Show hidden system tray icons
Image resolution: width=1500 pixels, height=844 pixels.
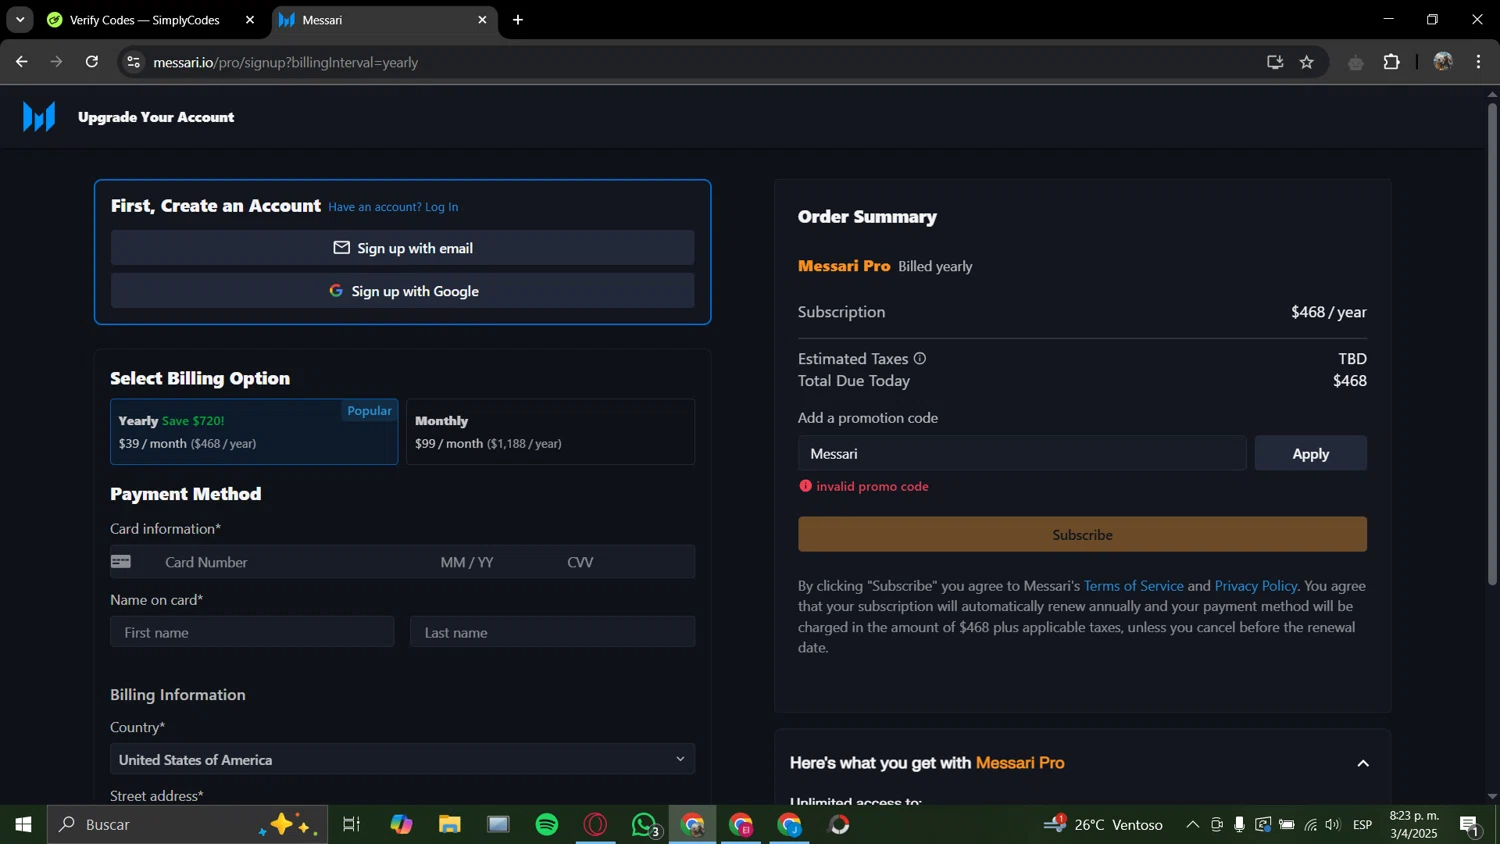pyautogui.click(x=1192, y=825)
